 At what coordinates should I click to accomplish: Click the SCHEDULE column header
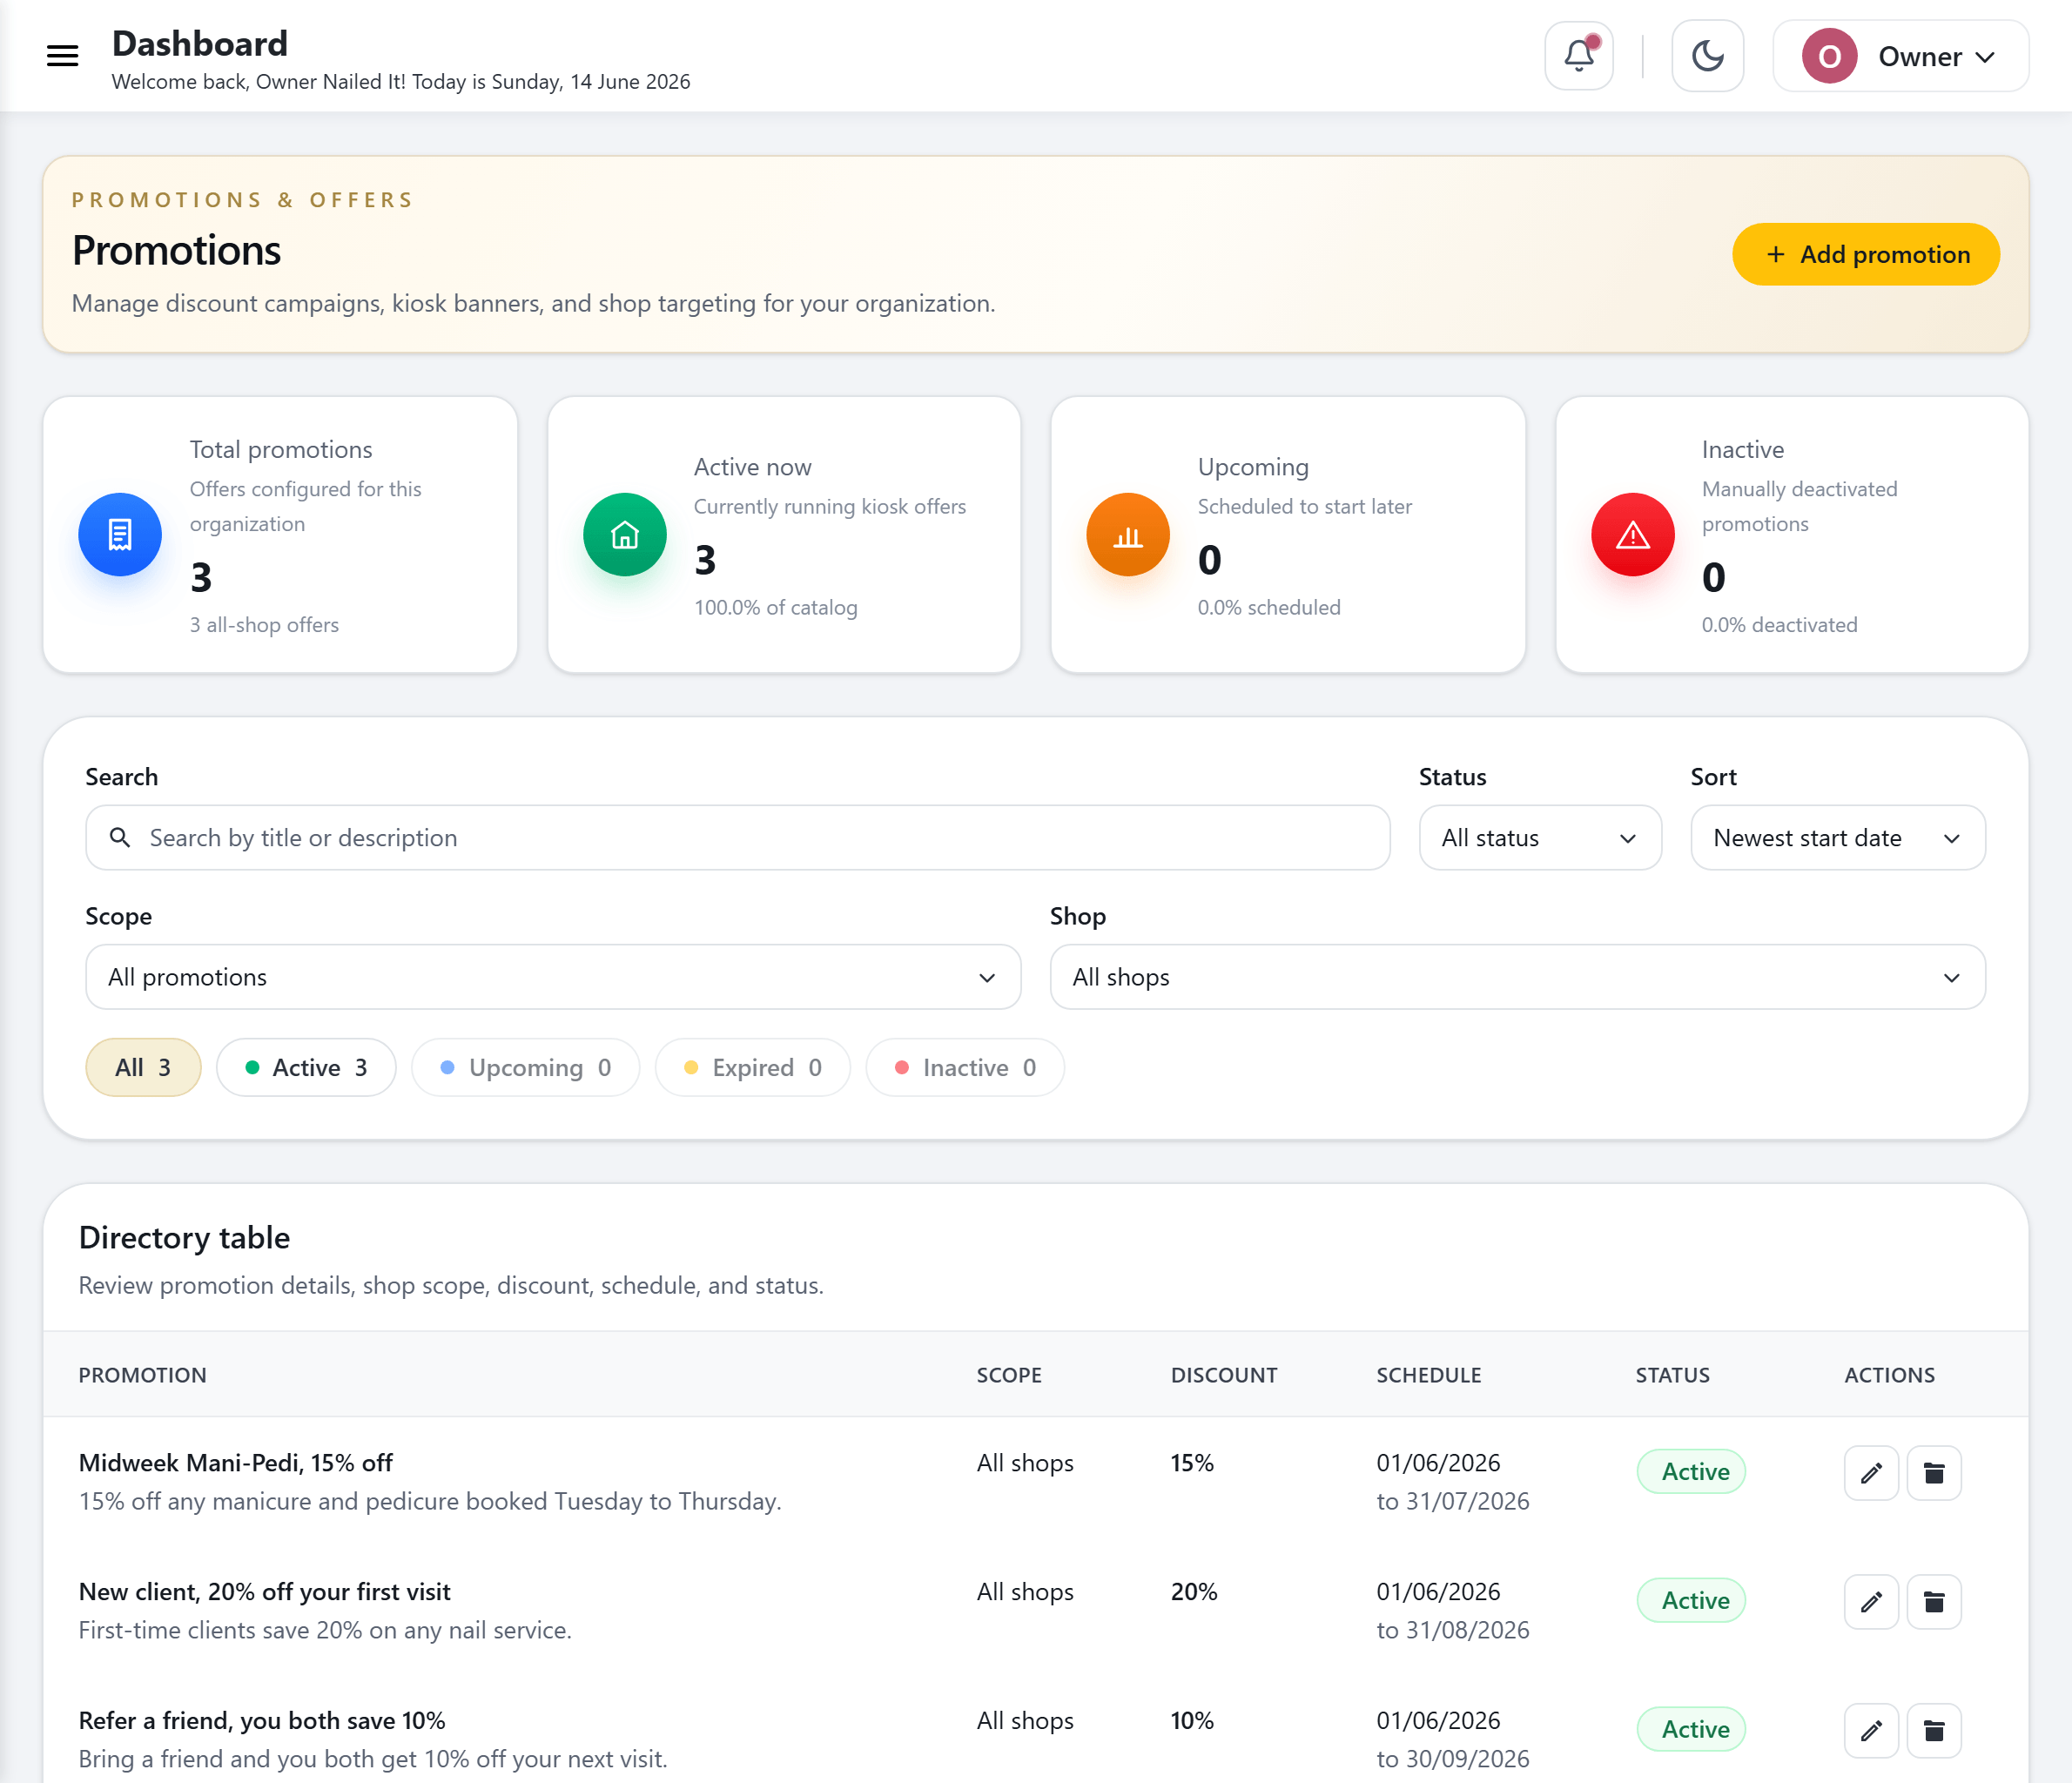click(x=1429, y=1374)
